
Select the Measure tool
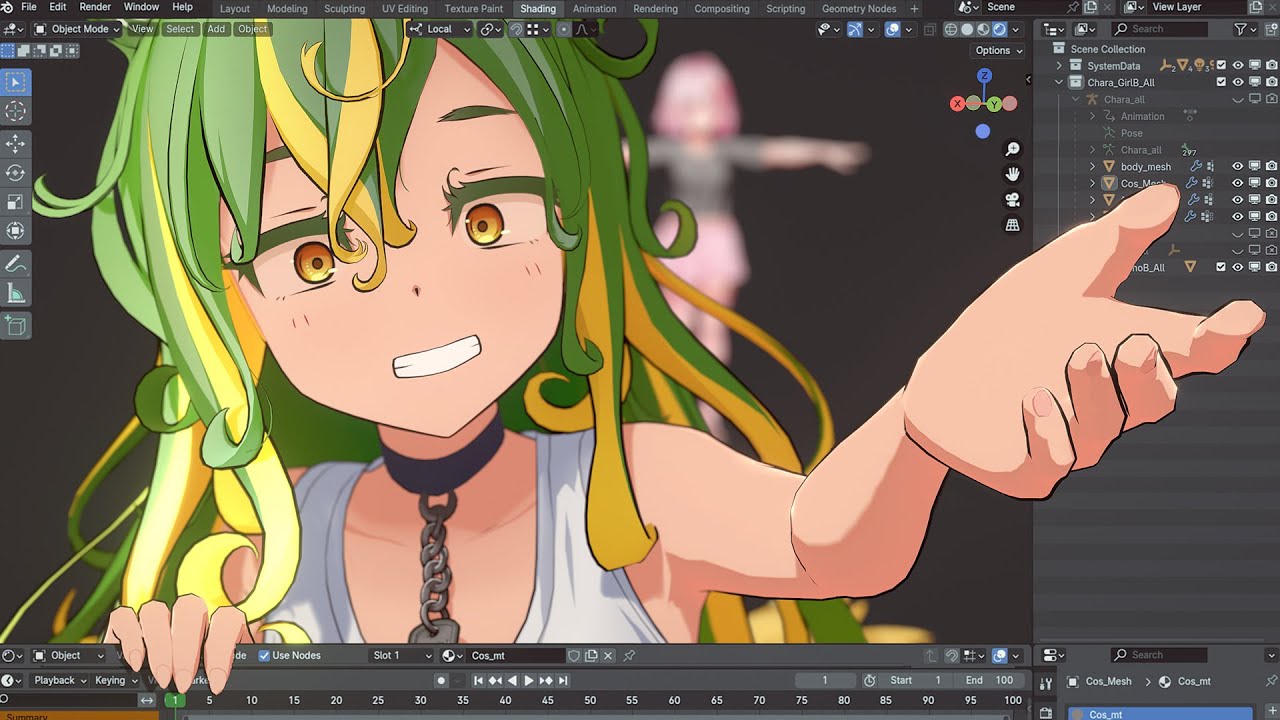point(16,293)
